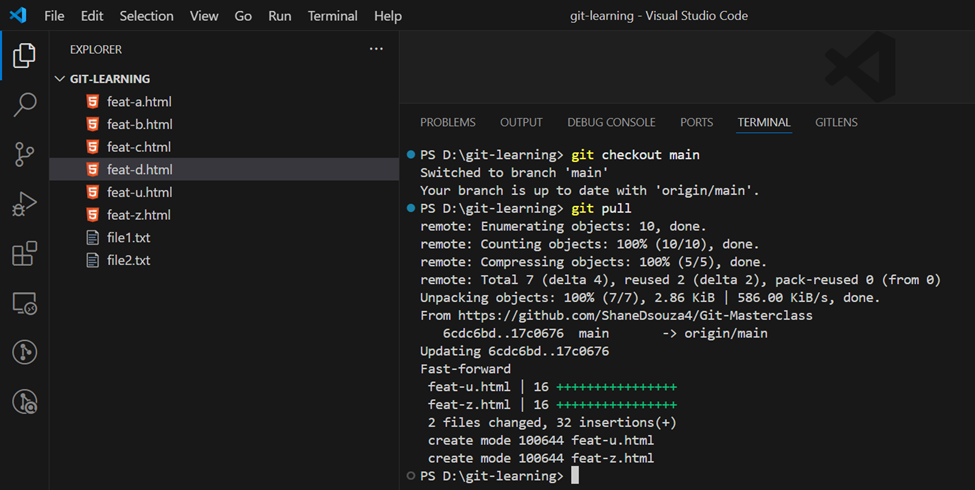Open file1.txt in the explorer
The image size is (975, 490).
[224, 238]
